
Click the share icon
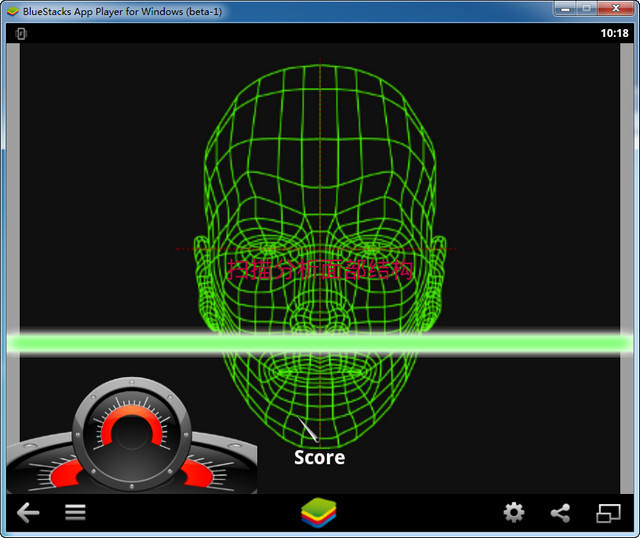click(560, 513)
